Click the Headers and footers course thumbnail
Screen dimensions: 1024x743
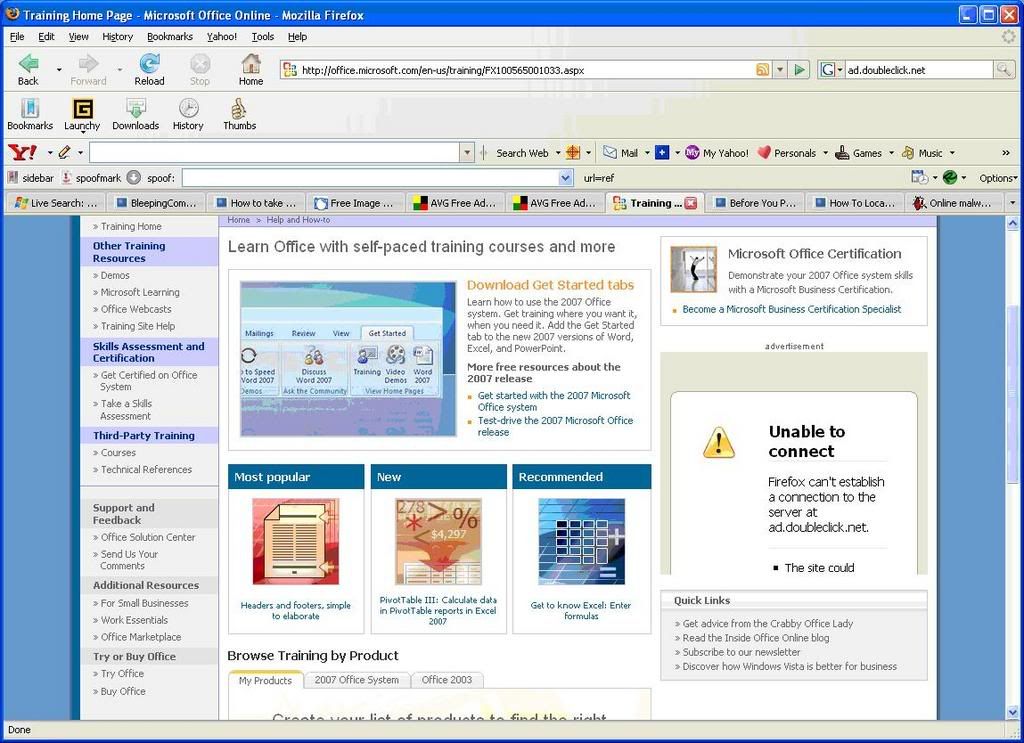(295, 541)
